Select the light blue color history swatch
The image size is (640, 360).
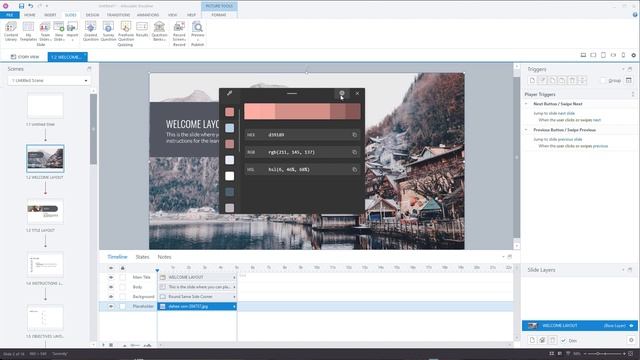(230, 128)
